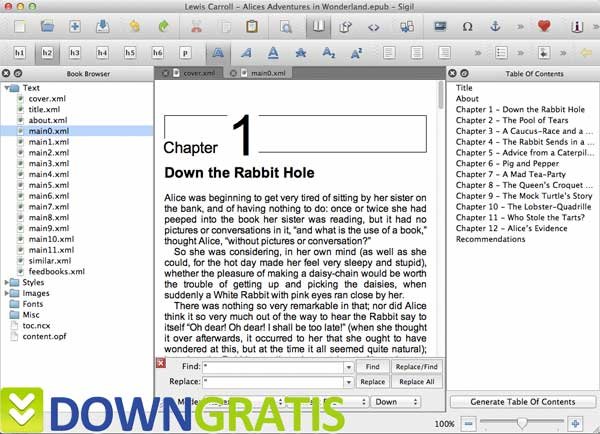Click the New file toolbar icon
Screen dimensions: 600x434
point(20,26)
